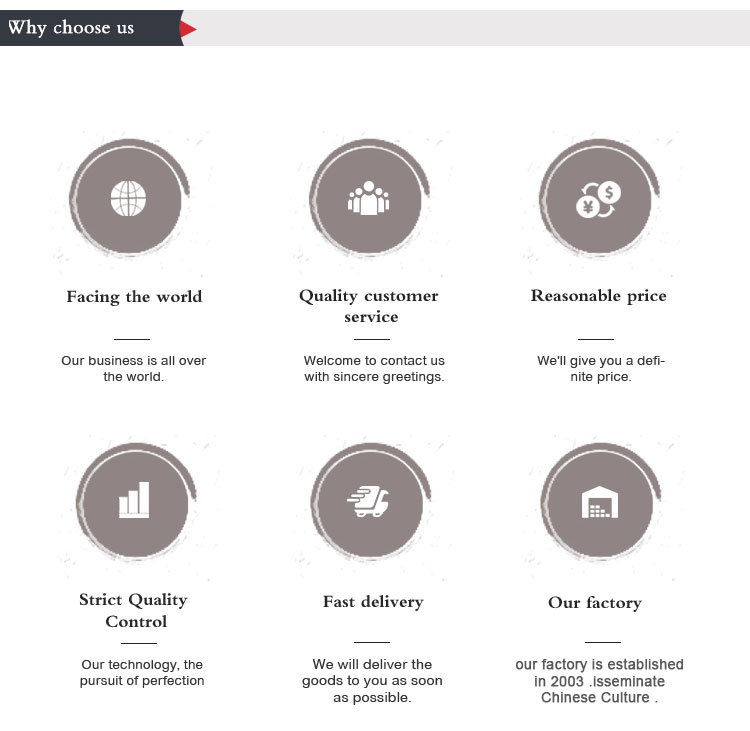Click the globe icon above Facing the world
This screenshot has height=731, width=750.
128,198
